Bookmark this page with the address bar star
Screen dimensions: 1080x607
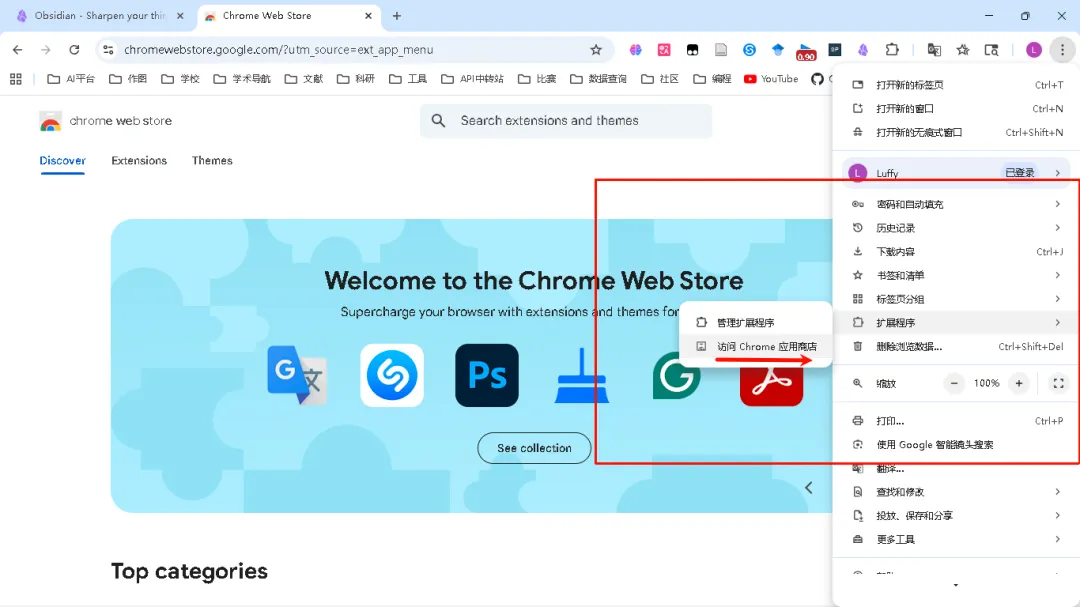(x=596, y=50)
